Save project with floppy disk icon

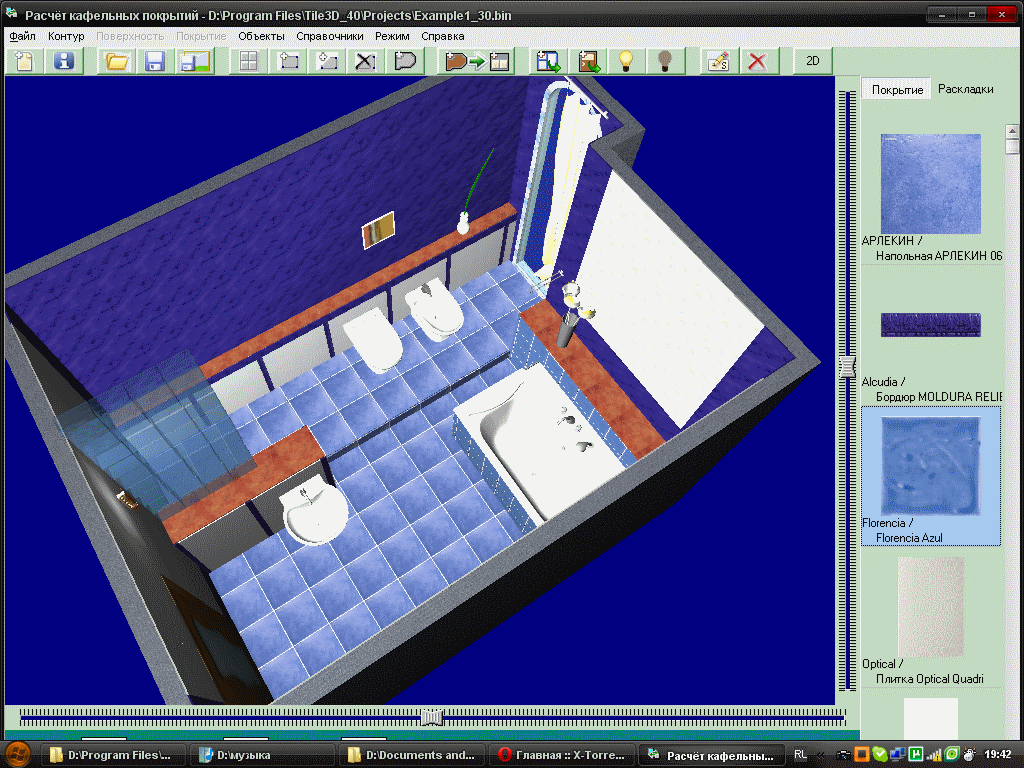pos(155,61)
